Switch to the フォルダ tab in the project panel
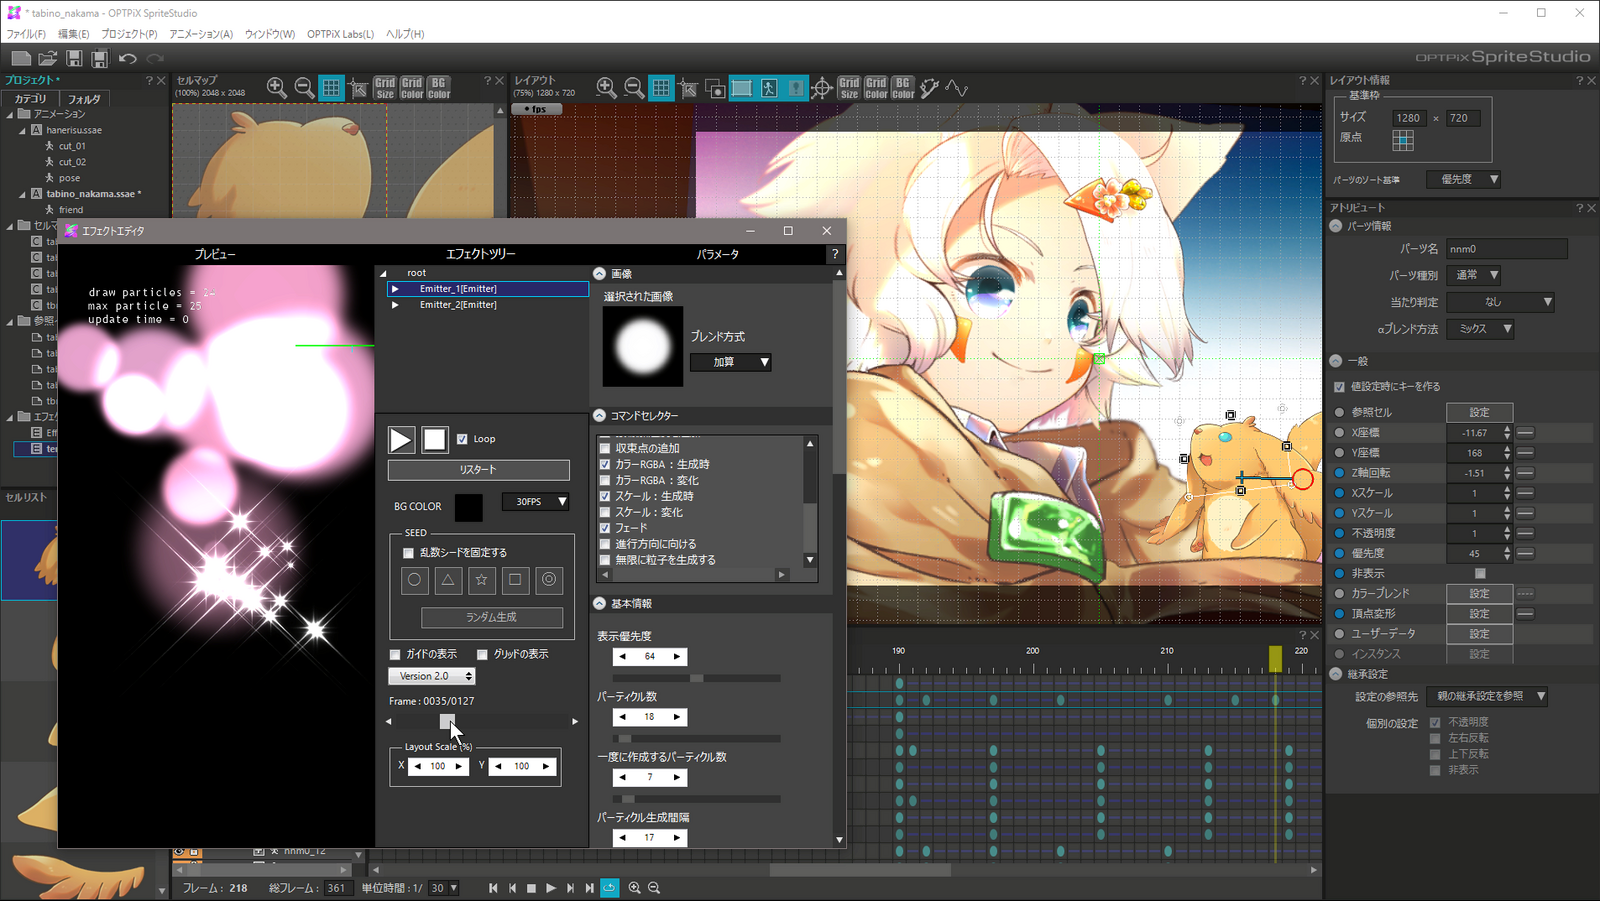The width and height of the screenshot is (1600, 901). click(x=83, y=99)
